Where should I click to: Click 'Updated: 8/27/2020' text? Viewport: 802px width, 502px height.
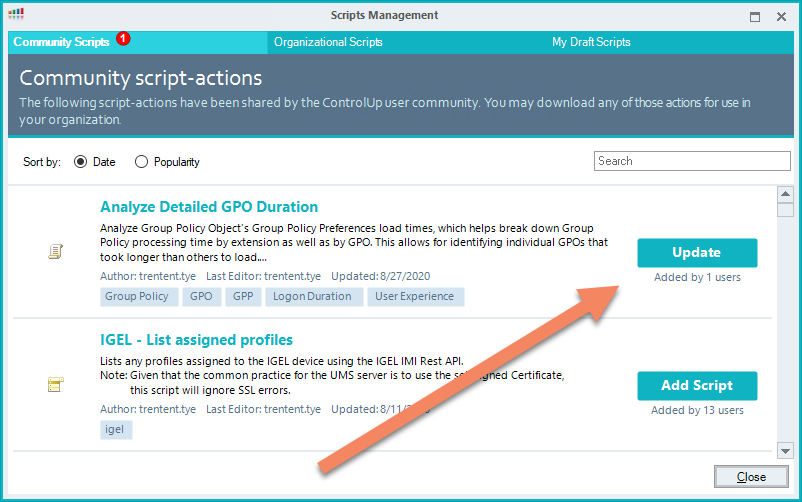point(381,276)
